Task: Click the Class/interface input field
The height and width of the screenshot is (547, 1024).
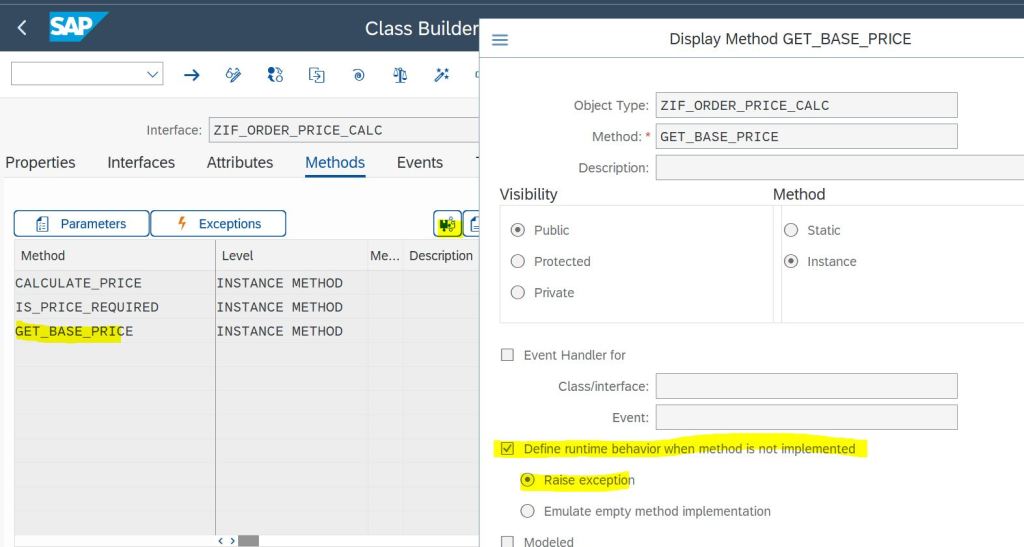Action: [x=807, y=386]
